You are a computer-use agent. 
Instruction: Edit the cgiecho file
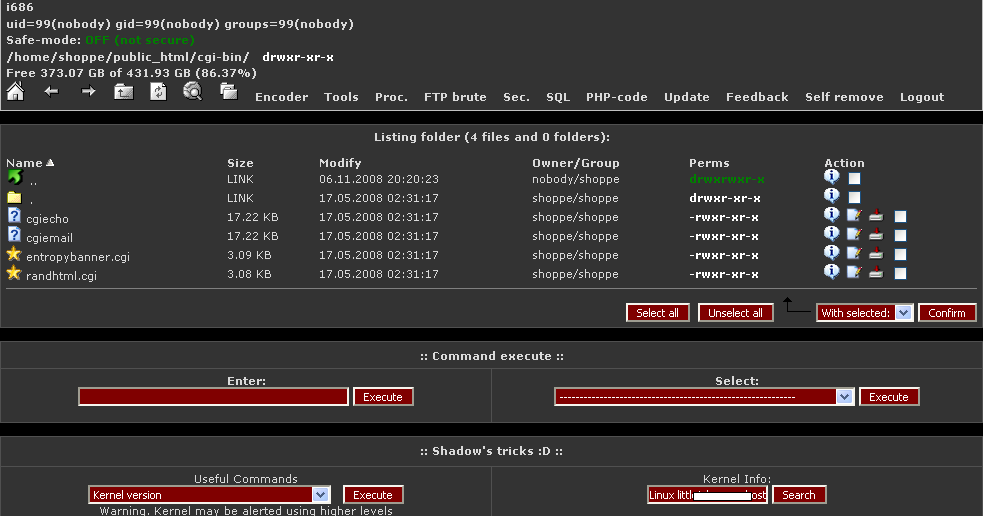pos(854,216)
